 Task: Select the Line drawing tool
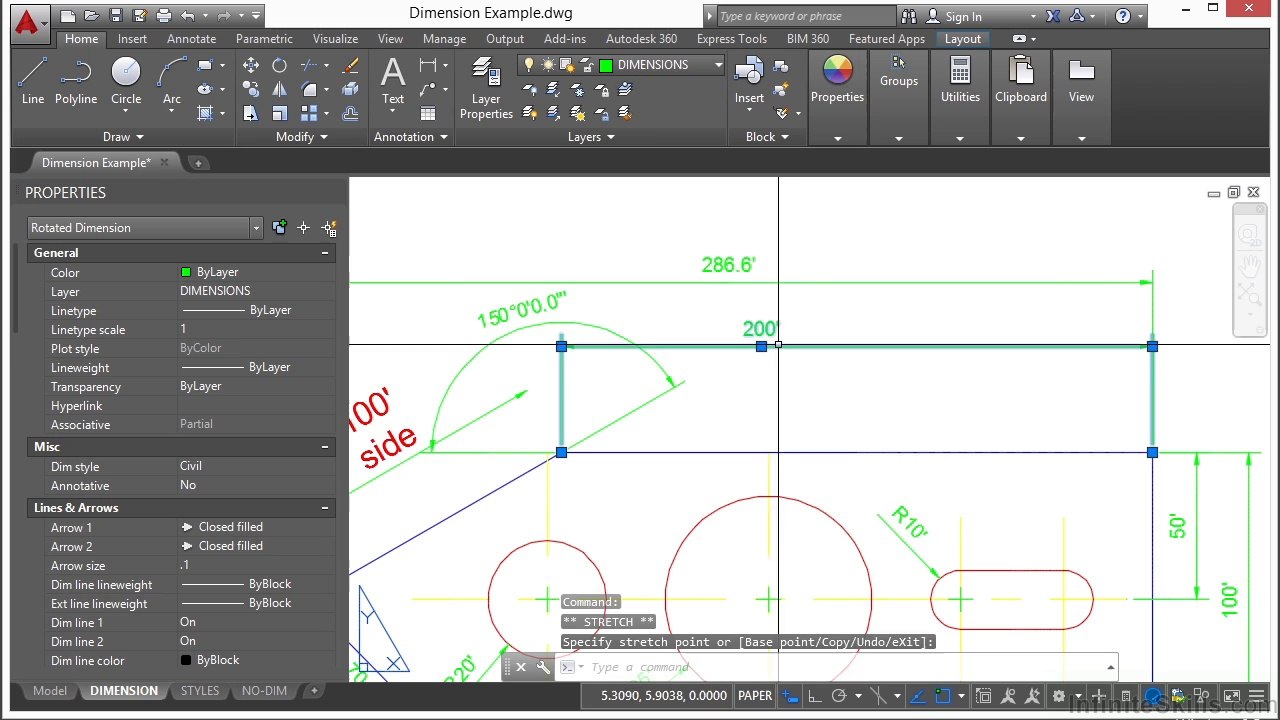[x=33, y=80]
